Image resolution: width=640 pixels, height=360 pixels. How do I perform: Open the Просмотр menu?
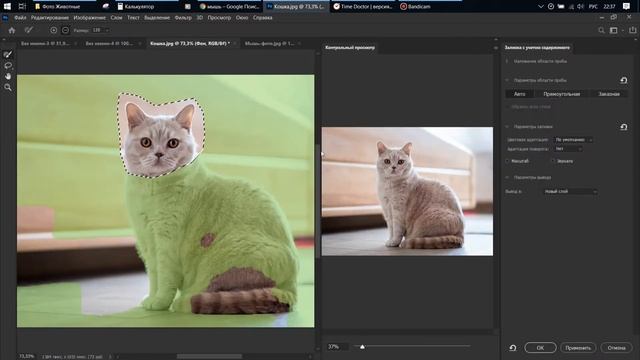coord(219,18)
